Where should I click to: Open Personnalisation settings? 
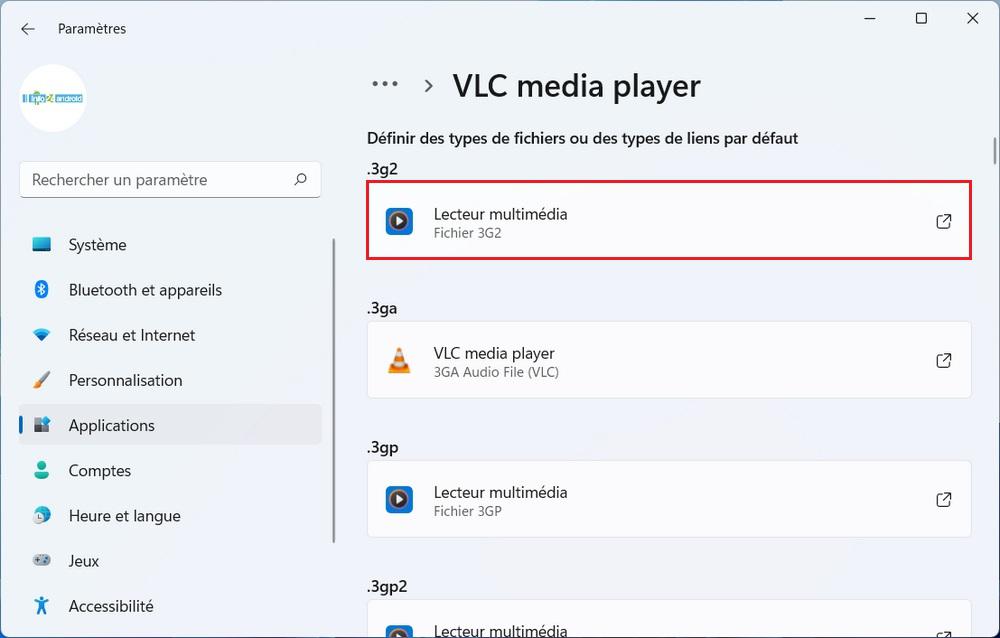(x=170, y=380)
